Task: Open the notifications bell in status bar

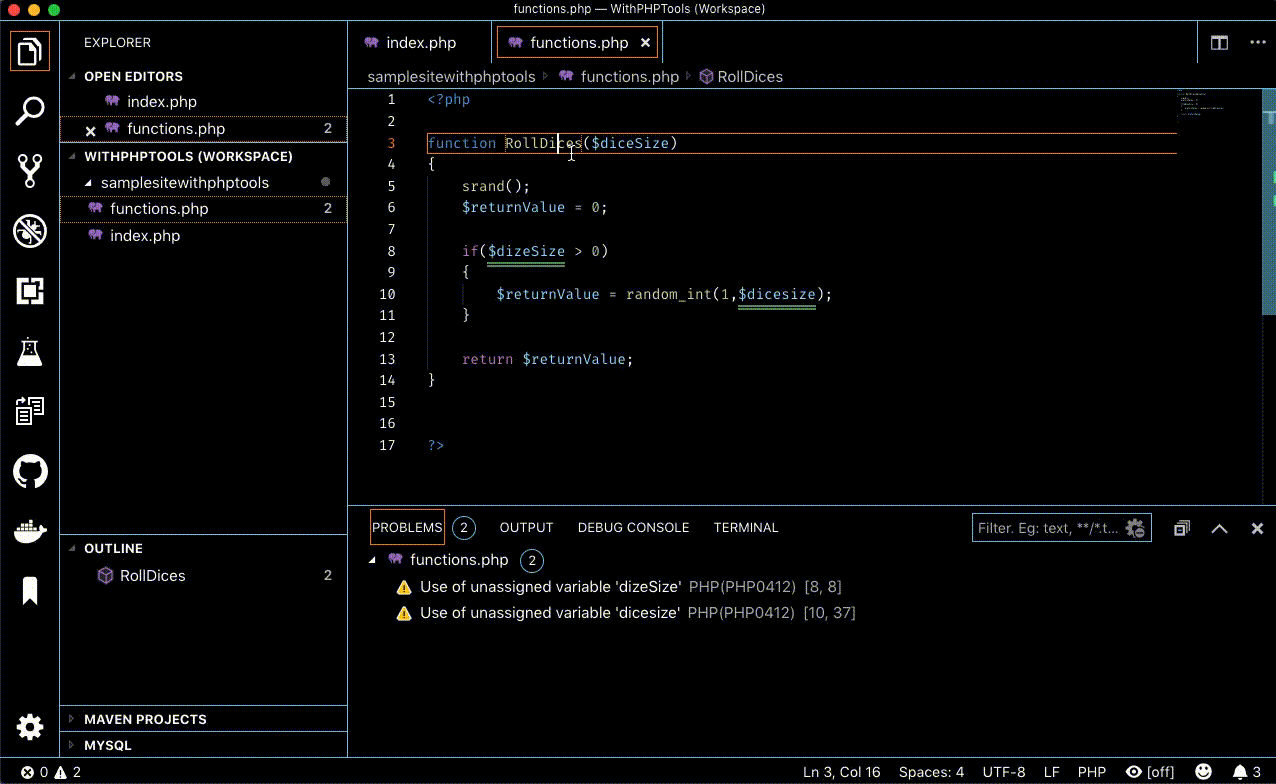Action: 1247,772
